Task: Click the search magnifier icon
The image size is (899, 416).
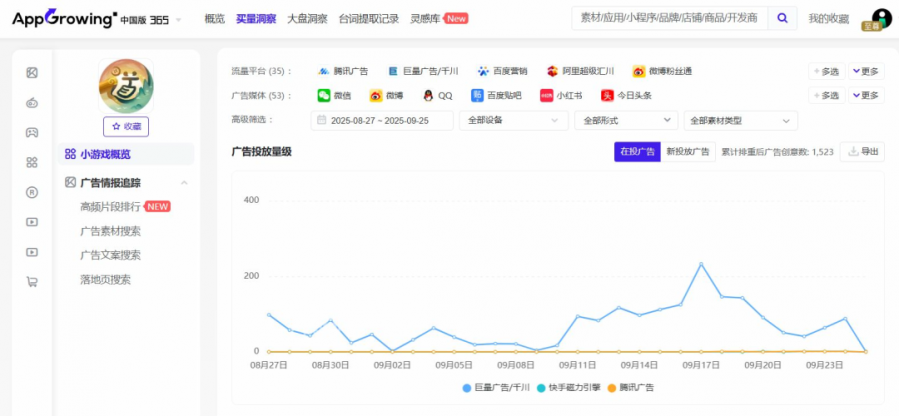Action: (784, 18)
